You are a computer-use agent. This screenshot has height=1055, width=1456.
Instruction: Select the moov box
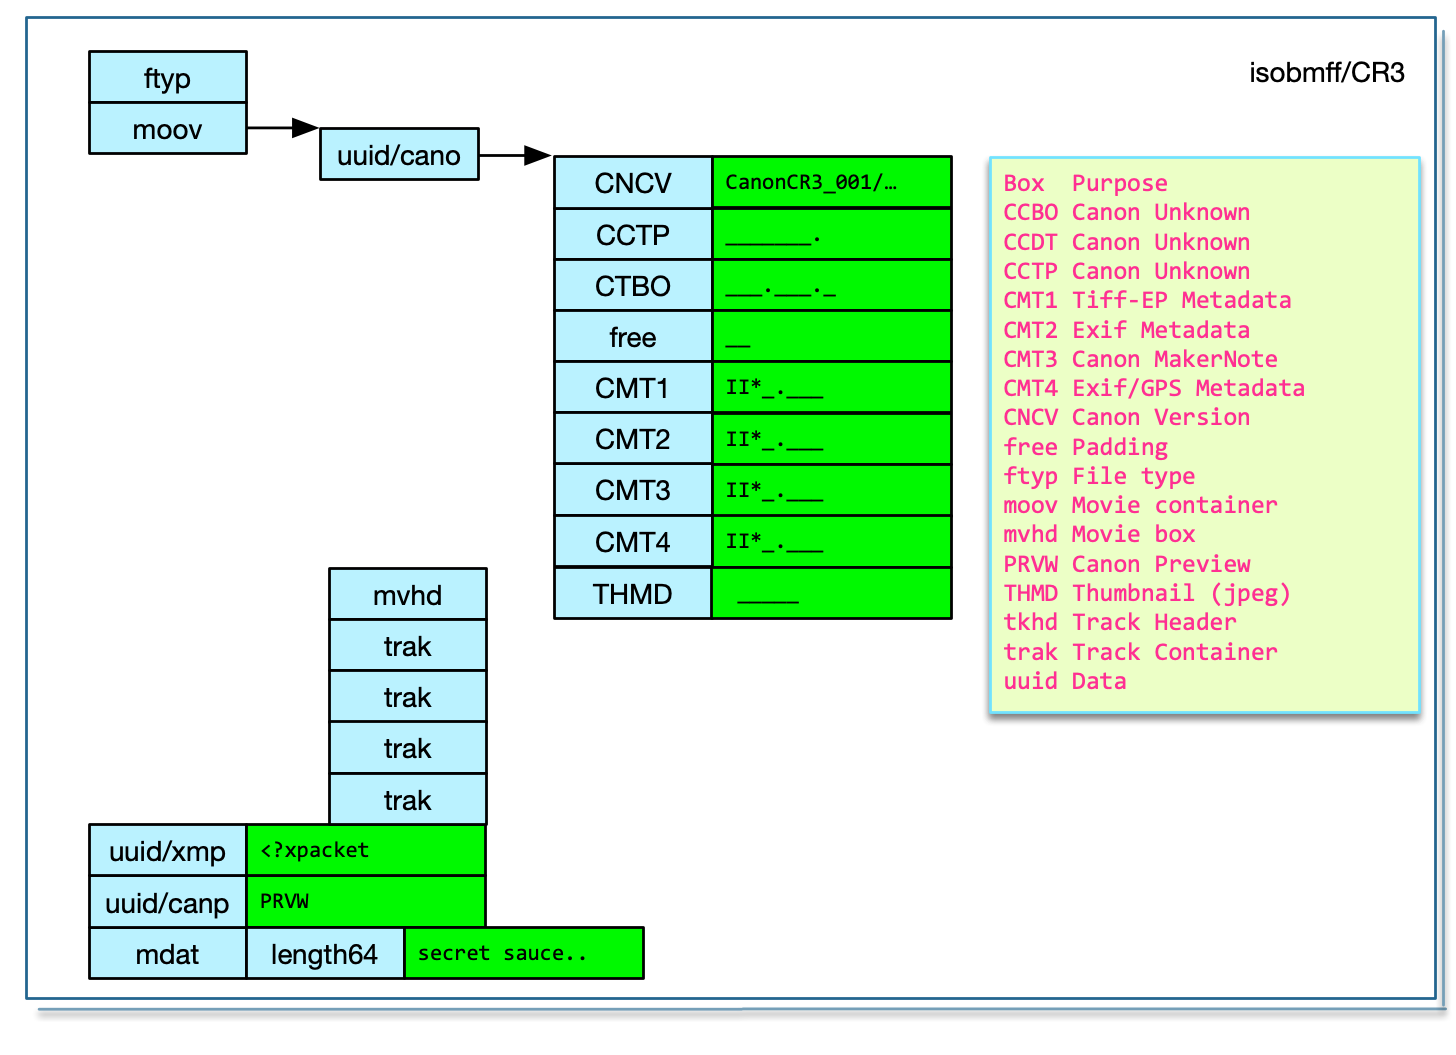tap(167, 129)
